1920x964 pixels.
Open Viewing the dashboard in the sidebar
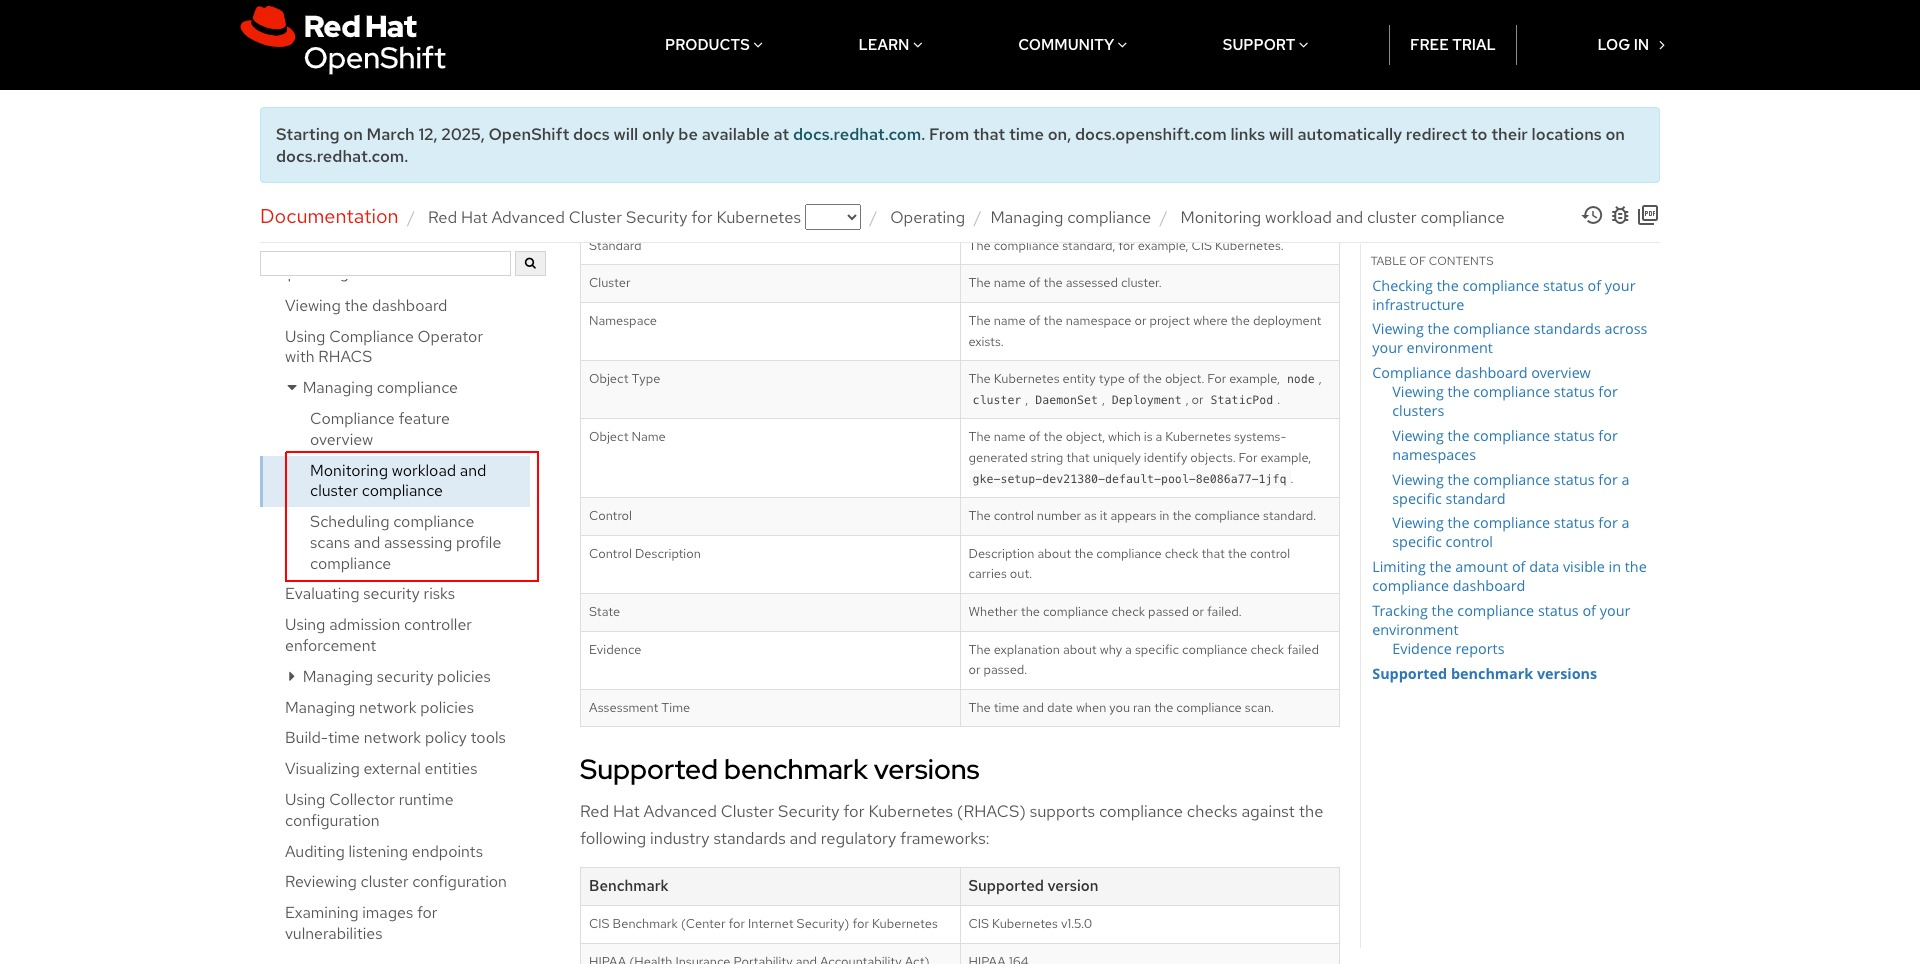pyautogui.click(x=366, y=306)
